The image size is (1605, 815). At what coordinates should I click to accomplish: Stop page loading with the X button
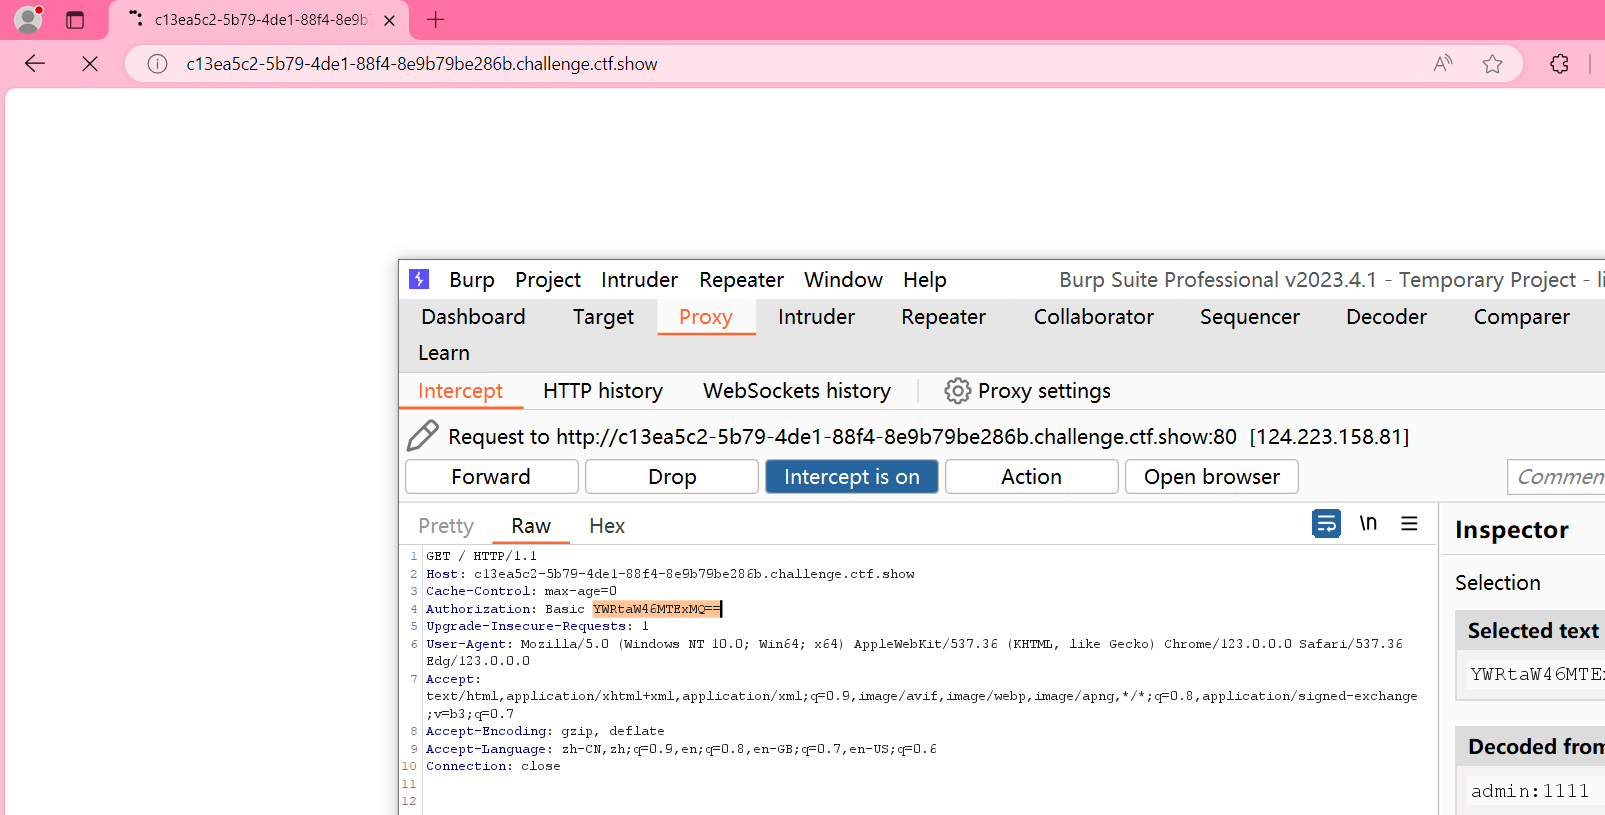90,64
